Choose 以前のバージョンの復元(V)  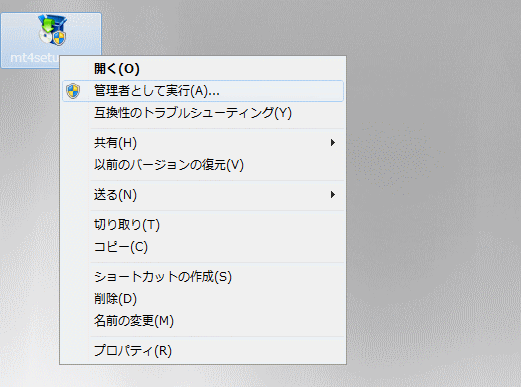click(x=203, y=165)
